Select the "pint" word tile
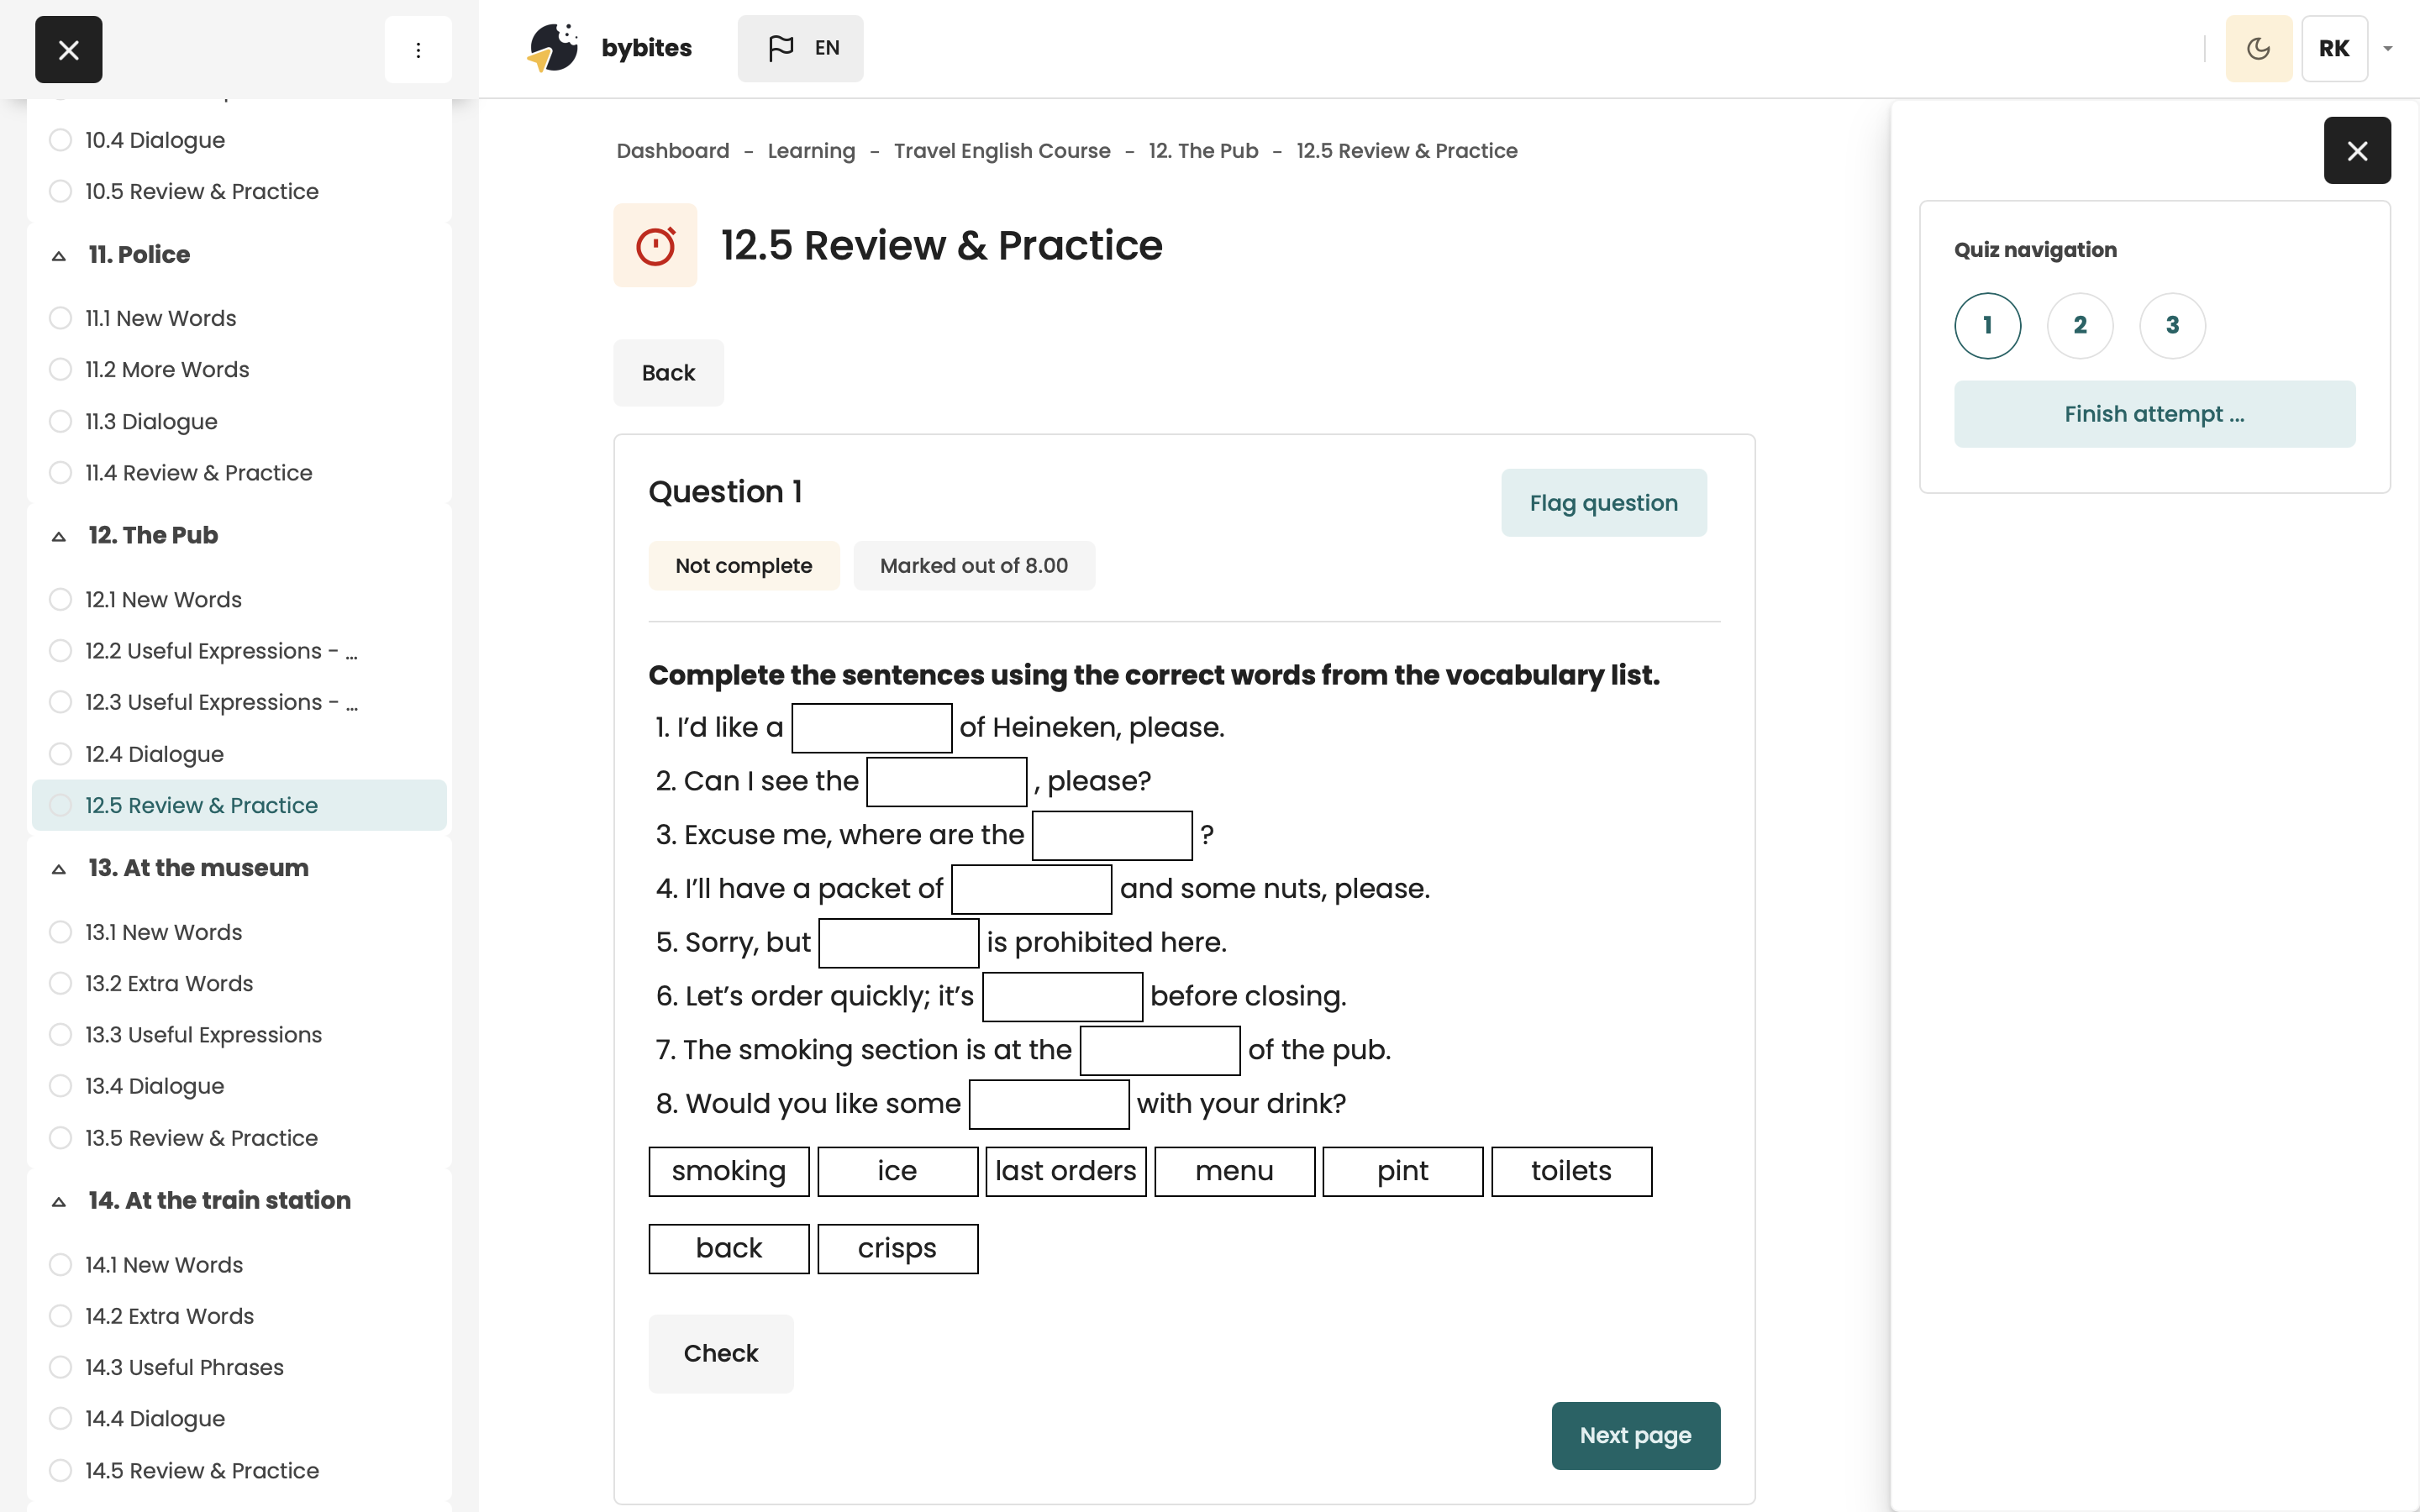Screen dimensions: 2420x1512 tap(1402, 1171)
